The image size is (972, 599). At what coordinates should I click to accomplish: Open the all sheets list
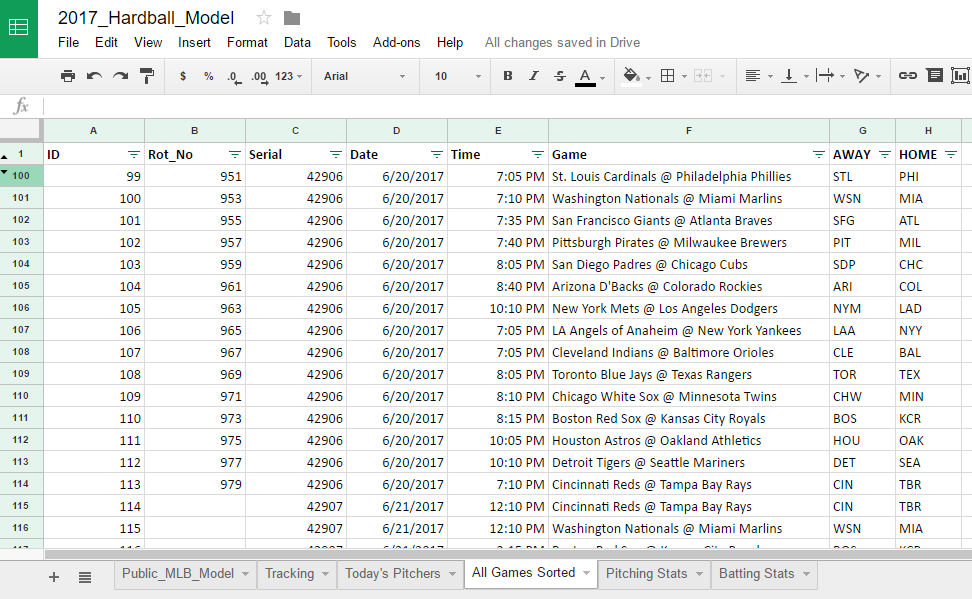pos(85,577)
